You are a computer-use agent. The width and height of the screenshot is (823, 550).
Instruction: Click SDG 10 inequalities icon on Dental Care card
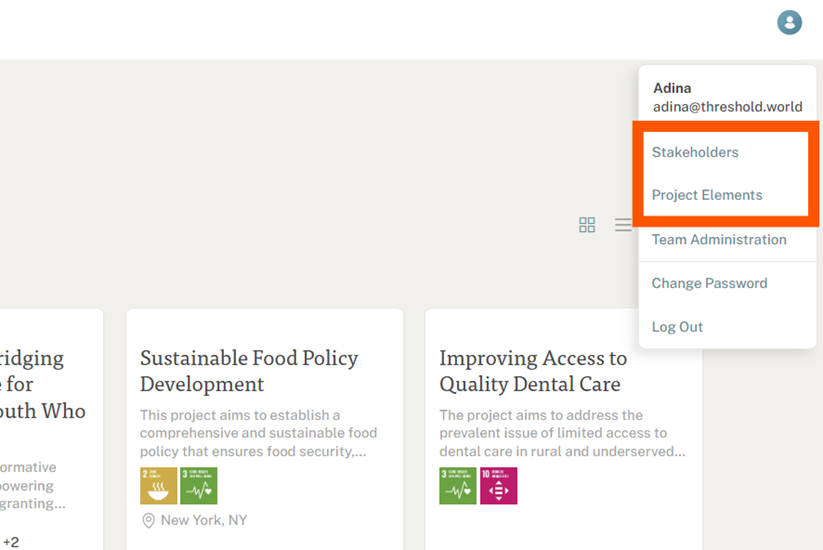(499, 486)
